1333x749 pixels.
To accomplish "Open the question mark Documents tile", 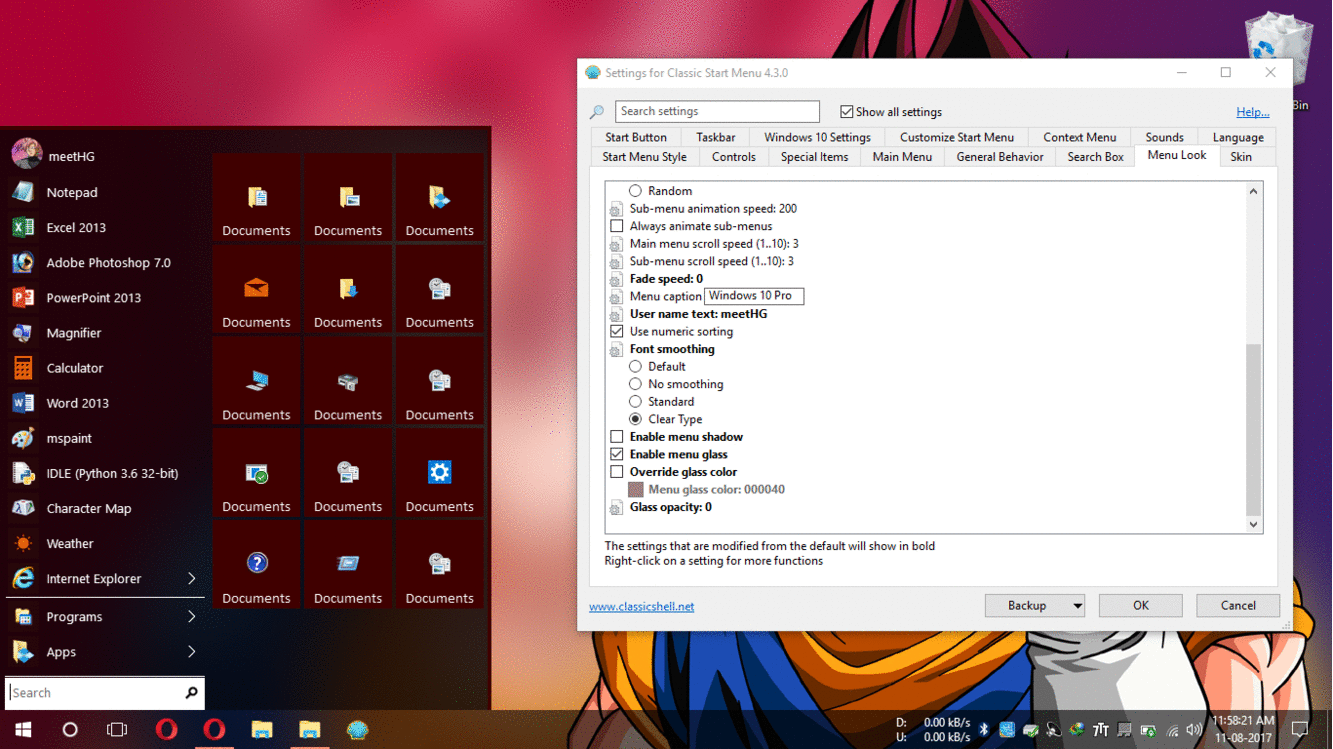I will click(257, 563).
